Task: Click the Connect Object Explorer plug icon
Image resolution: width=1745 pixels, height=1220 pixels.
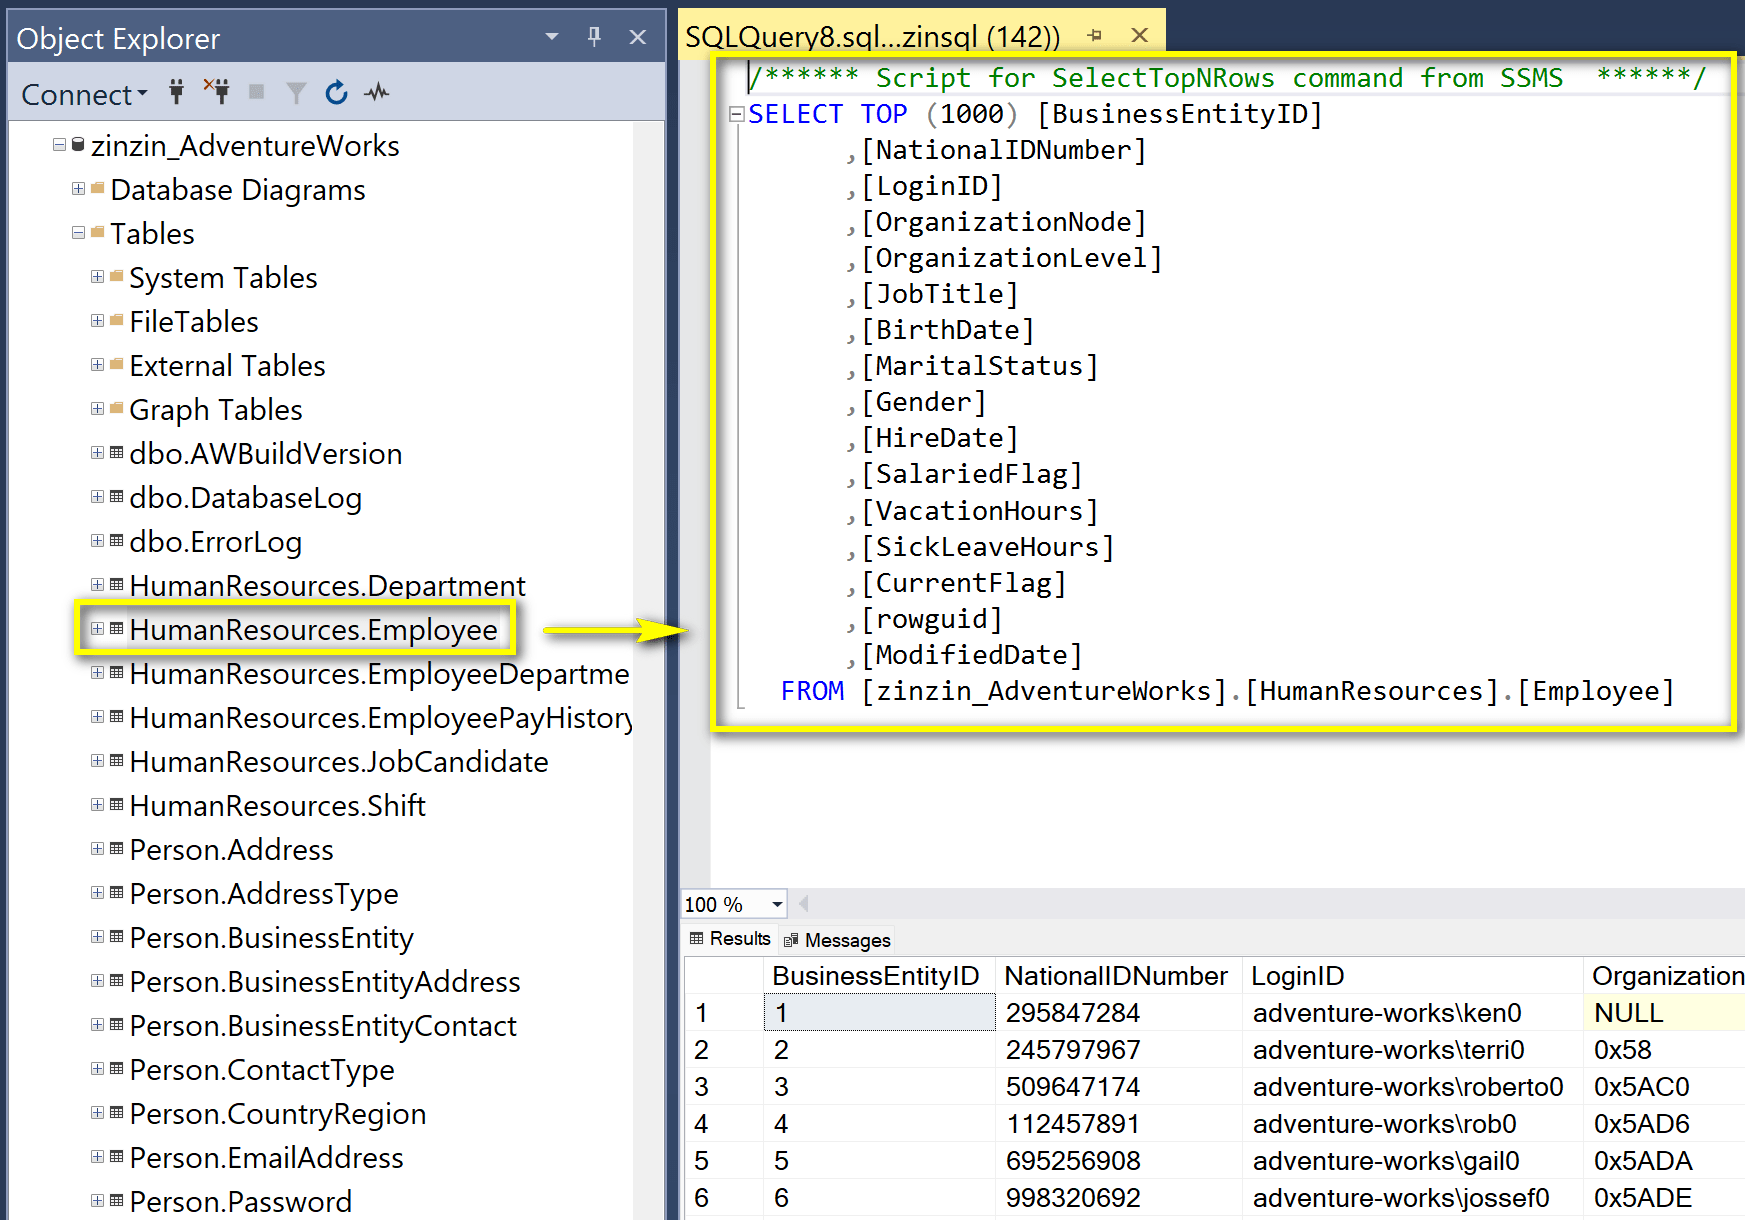Action: click(x=177, y=92)
